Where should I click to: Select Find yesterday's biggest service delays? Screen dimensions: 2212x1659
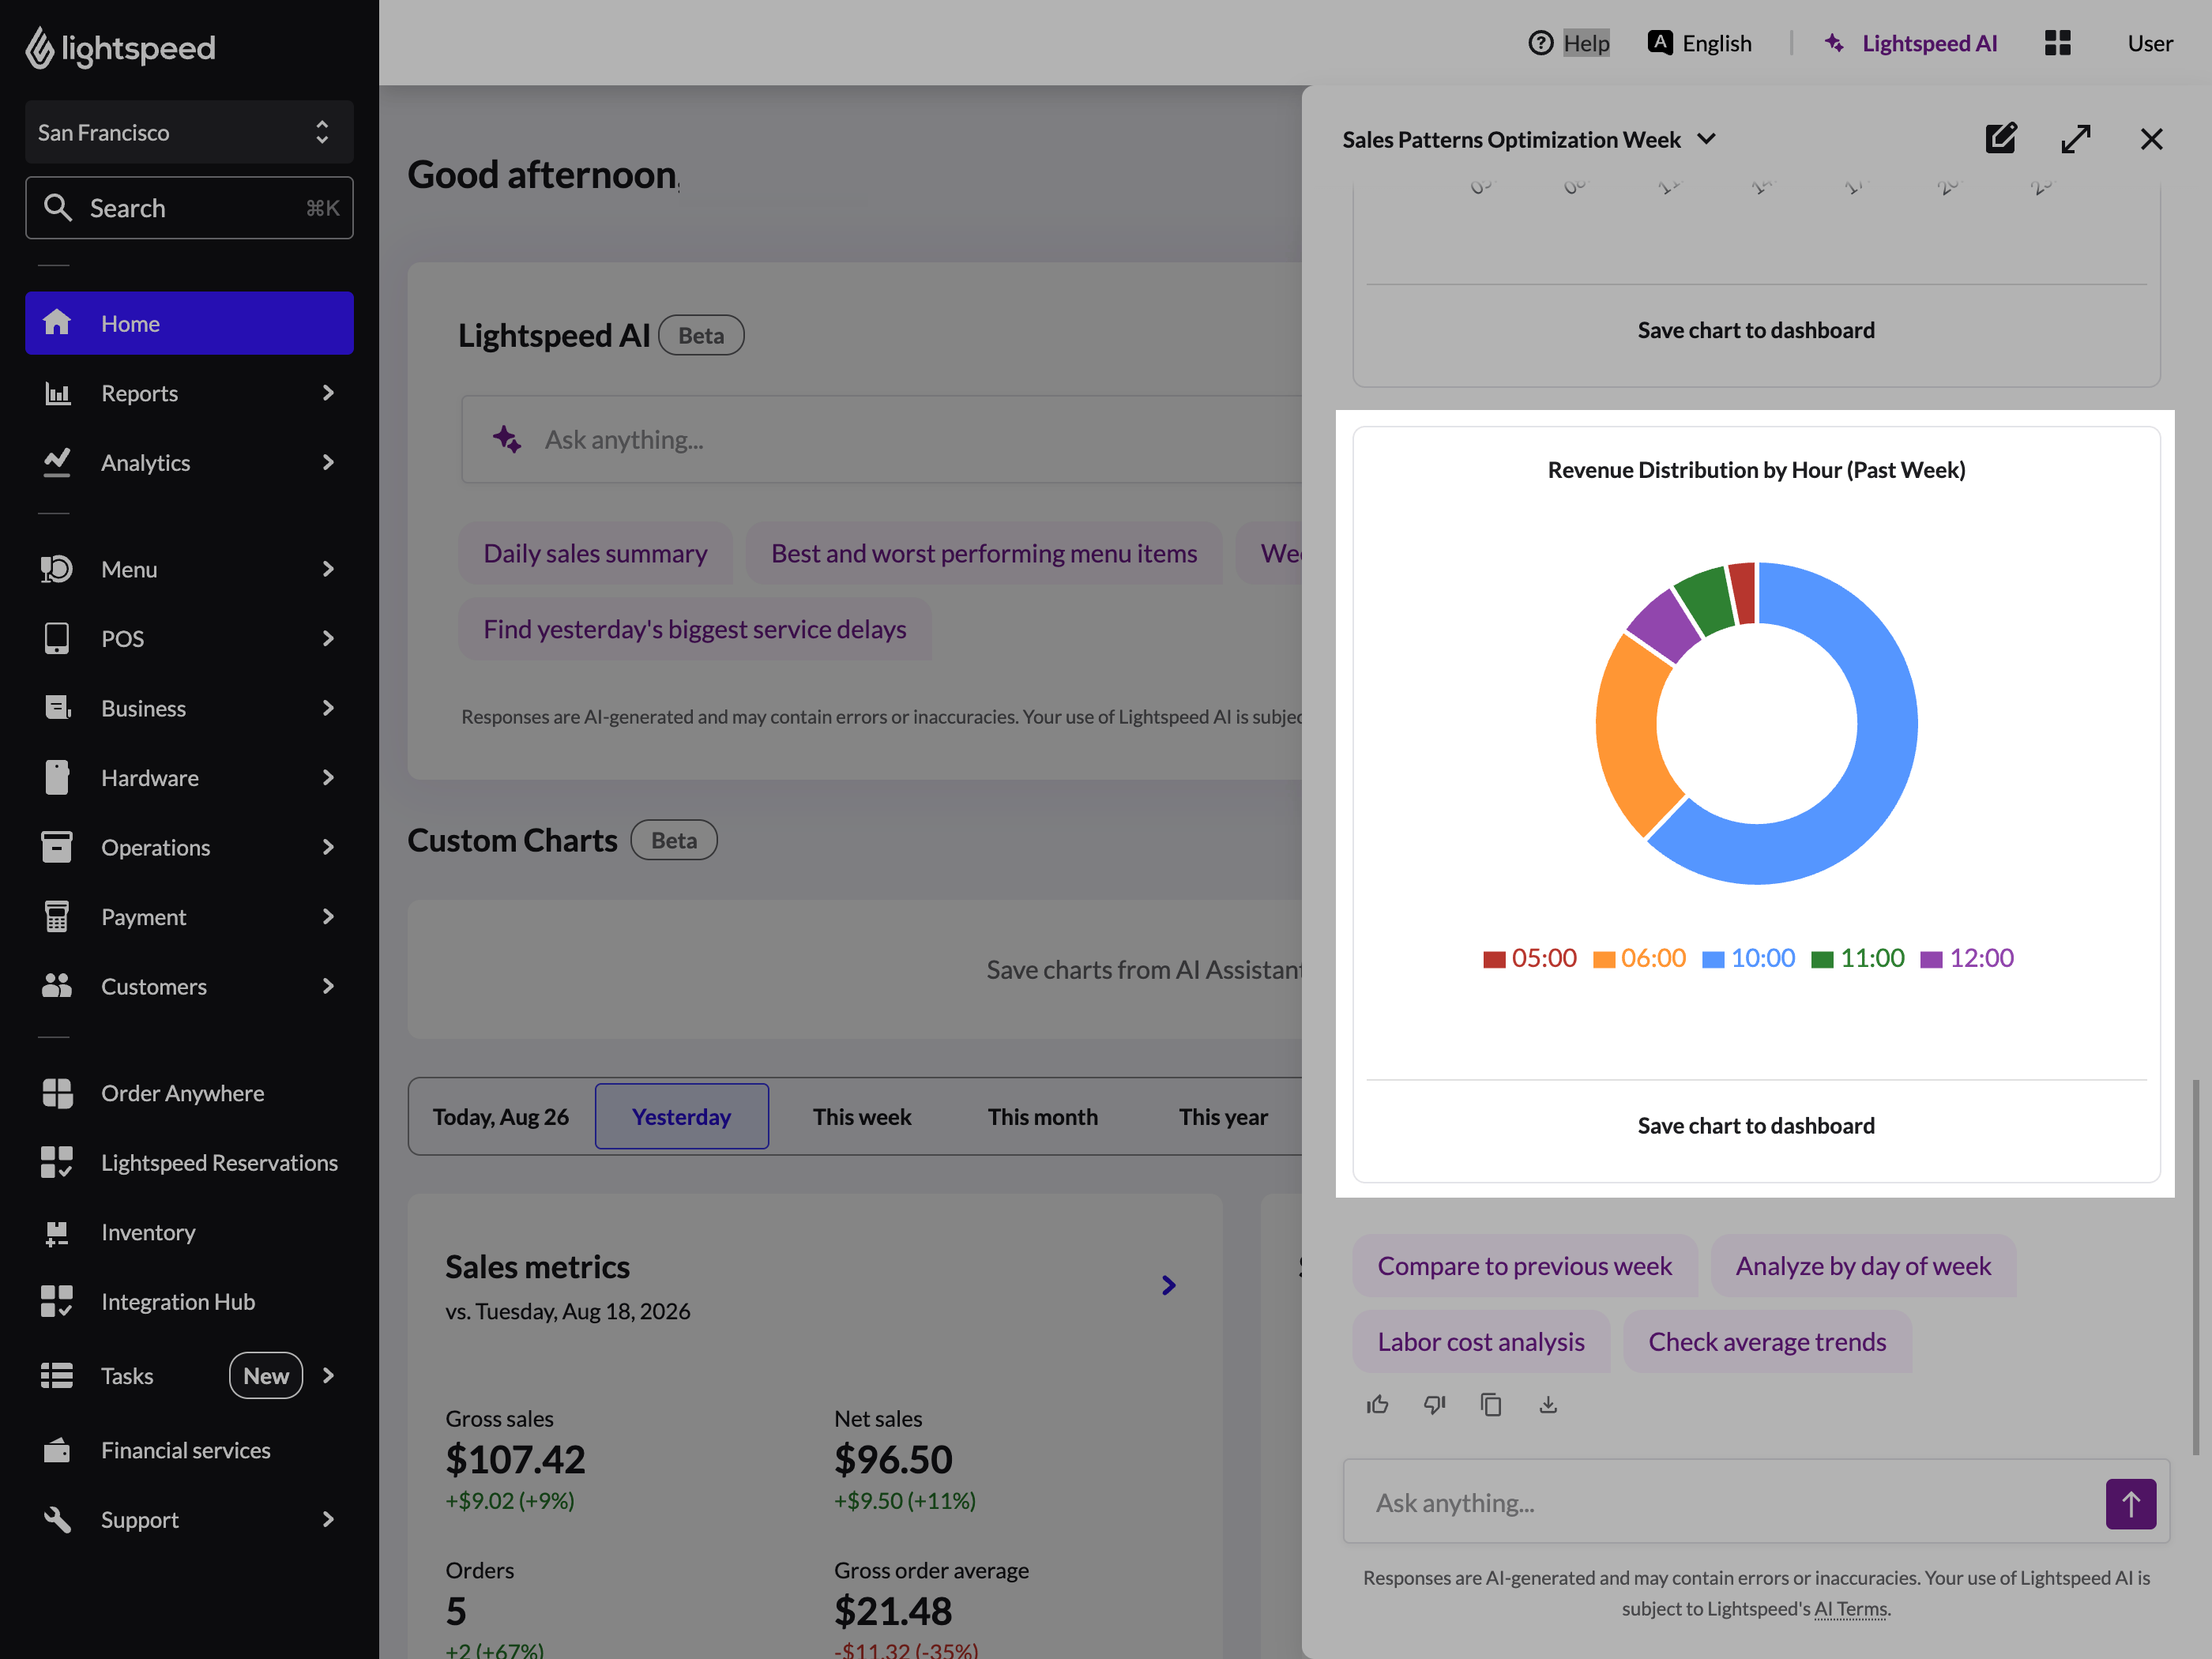pyautogui.click(x=695, y=629)
